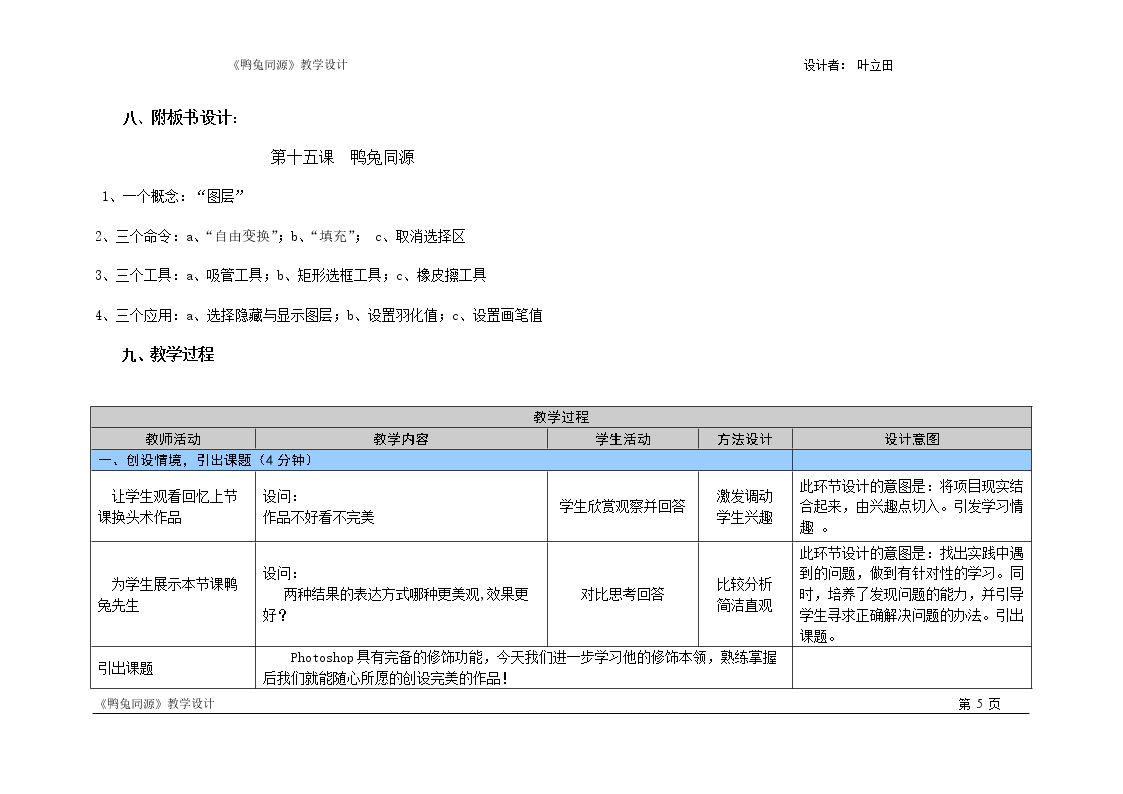Select heading 八、附板书设计
Screen dimensions: 1123x794
[180, 118]
